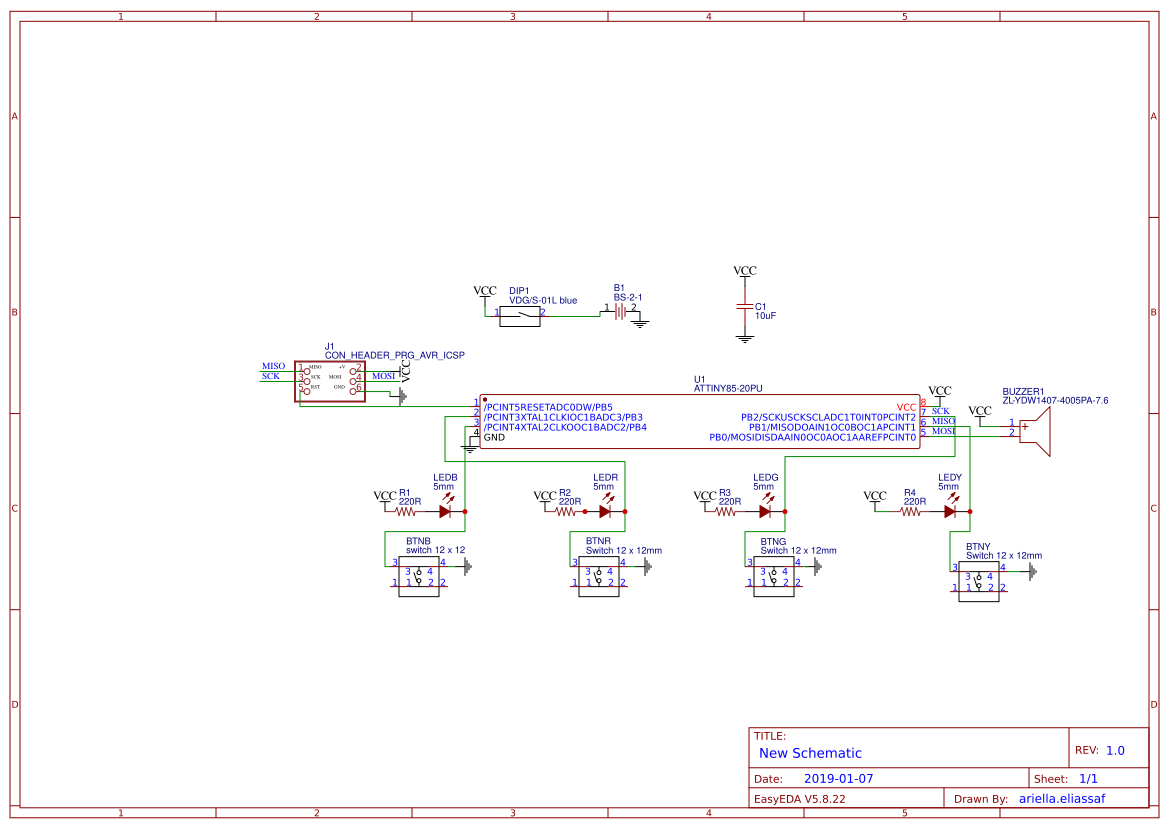The height and width of the screenshot is (828, 1169).
Task: Select the New Schematic title text
Action: [x=810, y=753]
